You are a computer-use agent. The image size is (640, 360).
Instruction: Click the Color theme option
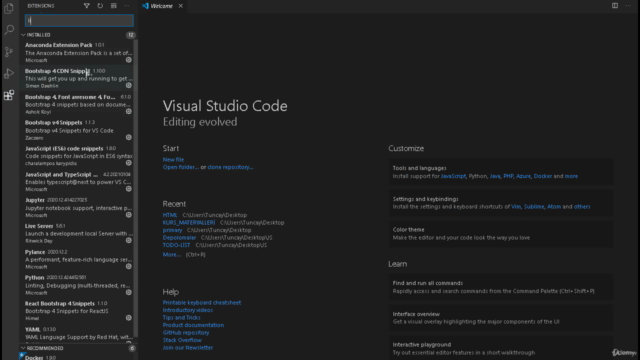[500, 233]
